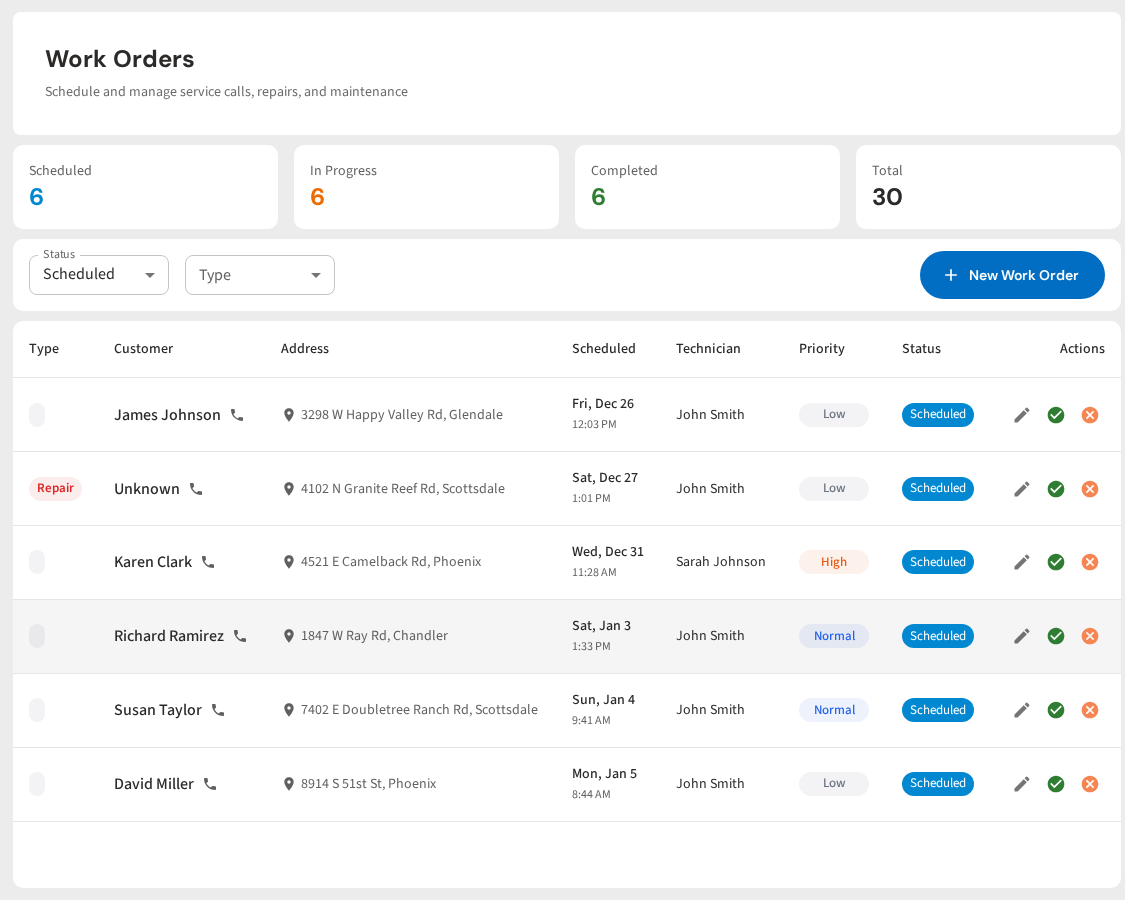Image resolution: width=1125 pixels, height=900 pixels.
Task: Cancel Susan Taylor's work order with the red X
Action: point(1090,710)
